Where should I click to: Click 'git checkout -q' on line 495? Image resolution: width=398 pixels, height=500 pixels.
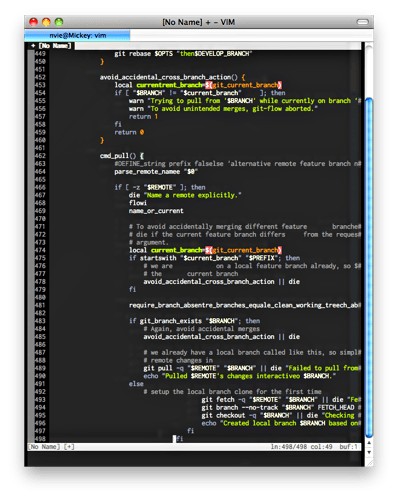pyautogui.click(x=229, y=415)
